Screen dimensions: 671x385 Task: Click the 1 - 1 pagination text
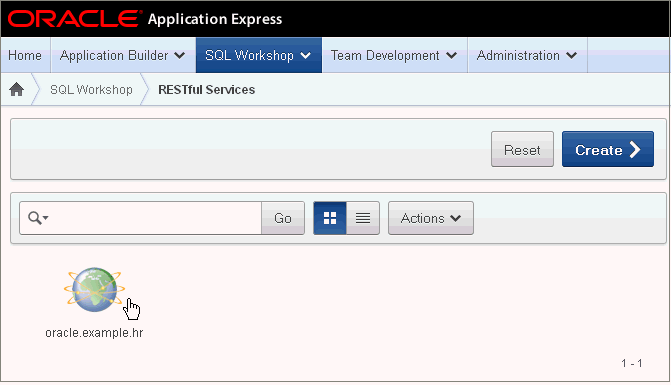pyautogui.click(x=632, y=363)
